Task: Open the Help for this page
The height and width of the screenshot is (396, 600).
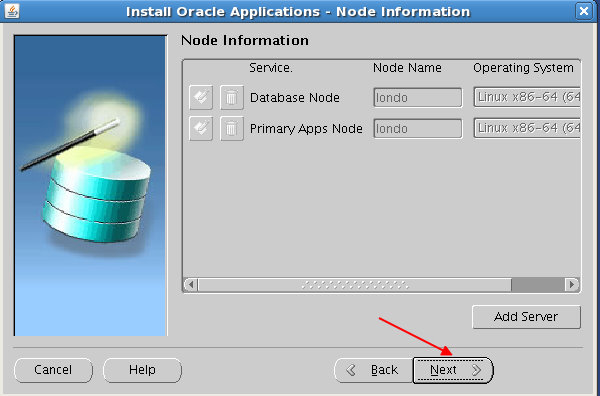Action: tap(142, 370)
